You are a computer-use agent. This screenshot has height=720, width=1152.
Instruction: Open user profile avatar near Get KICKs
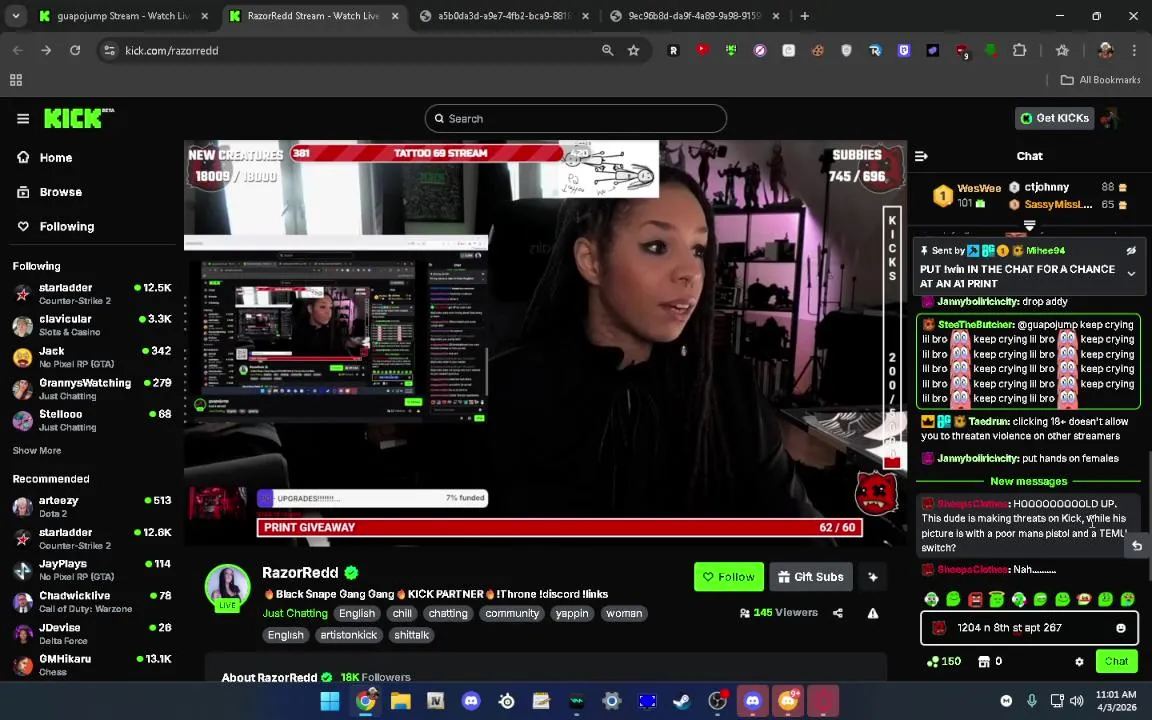coord(1110,118)
